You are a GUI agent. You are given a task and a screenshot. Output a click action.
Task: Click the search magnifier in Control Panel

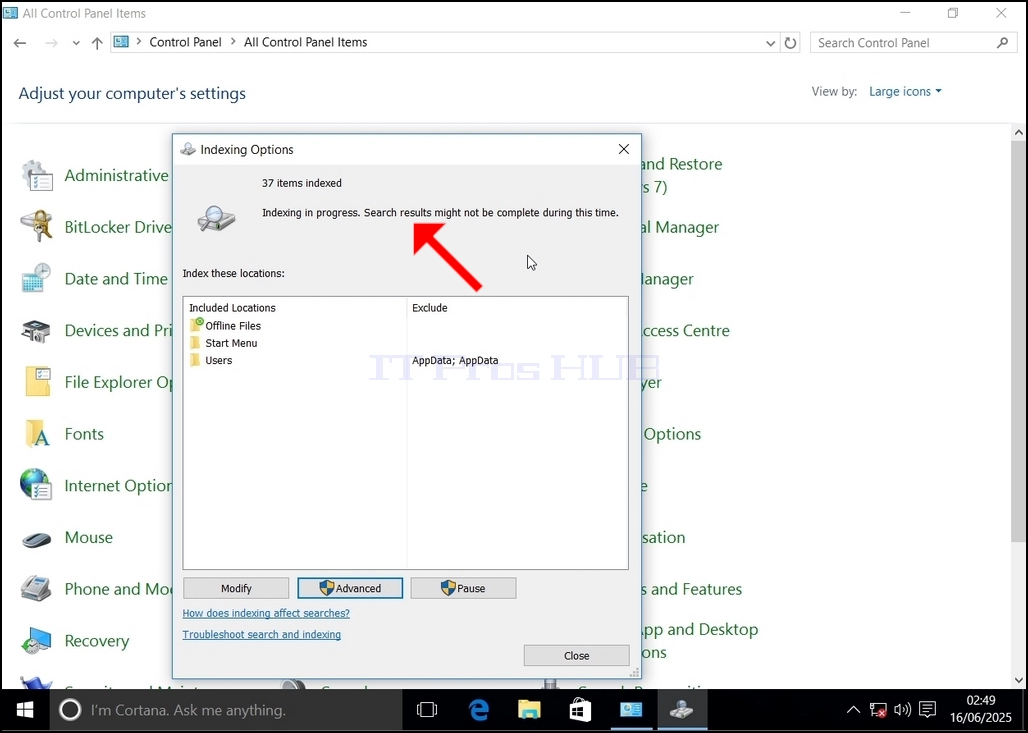click(1002, 43)
